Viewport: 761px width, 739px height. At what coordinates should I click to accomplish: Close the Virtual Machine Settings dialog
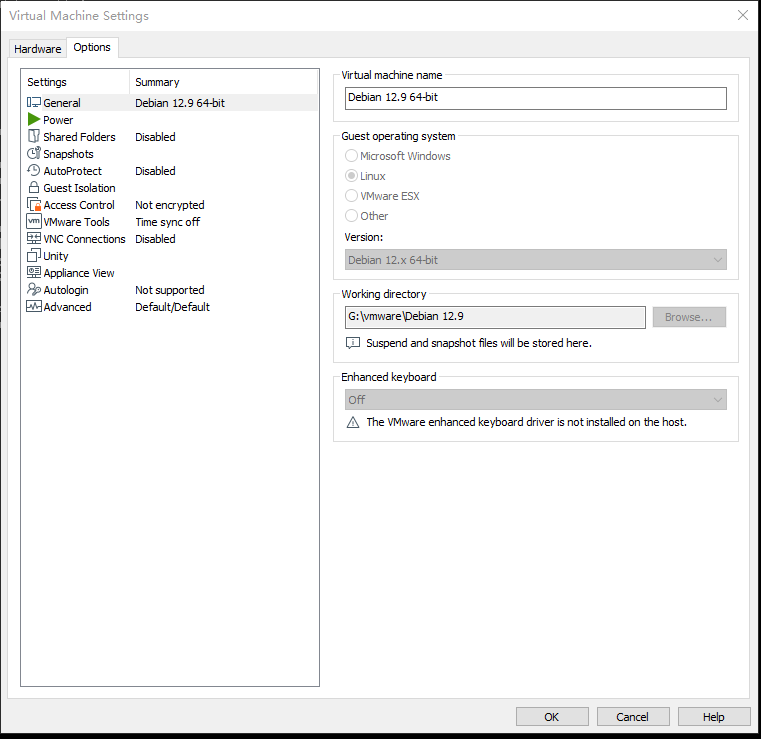click(743, 16)
